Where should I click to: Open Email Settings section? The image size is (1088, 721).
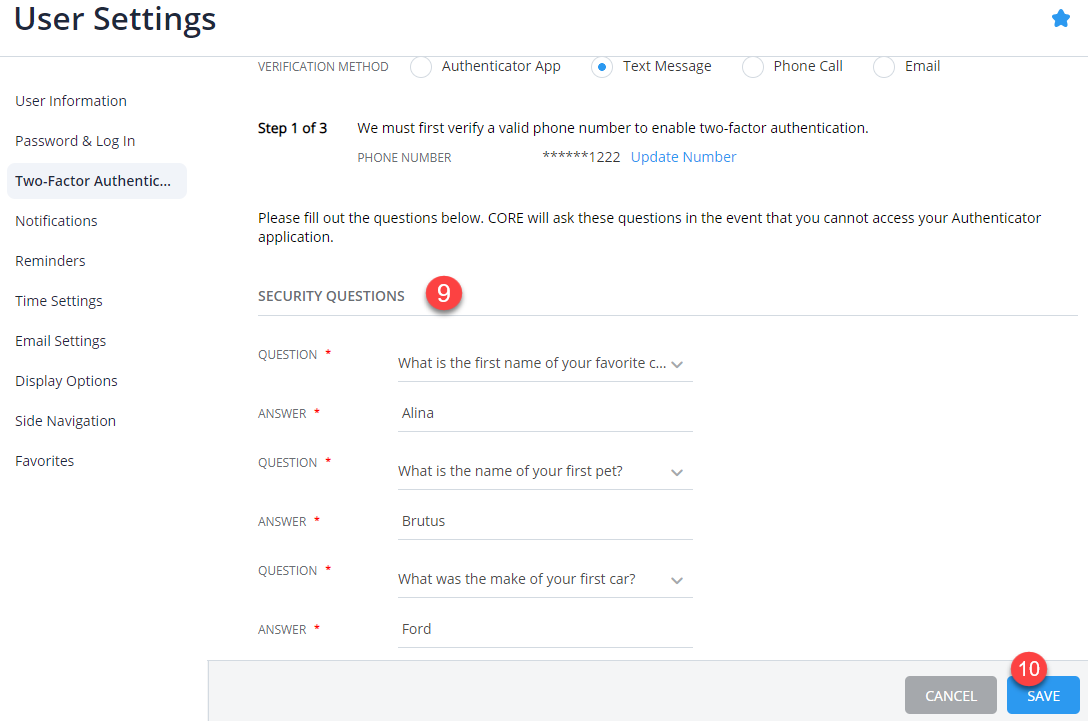60,340
